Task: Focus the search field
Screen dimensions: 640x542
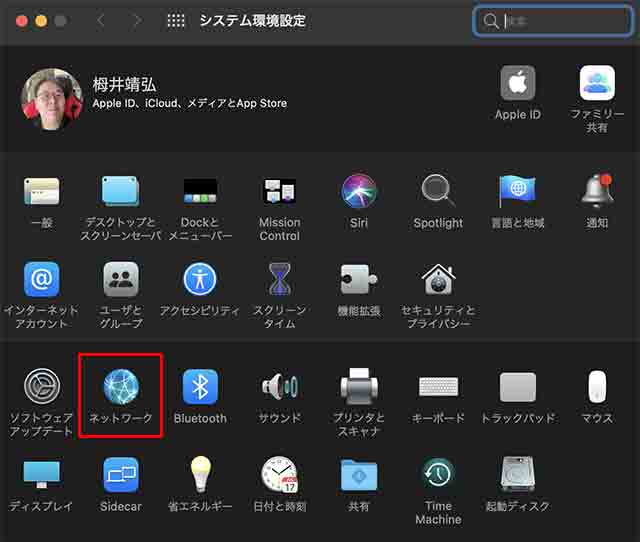Action: 553,21
